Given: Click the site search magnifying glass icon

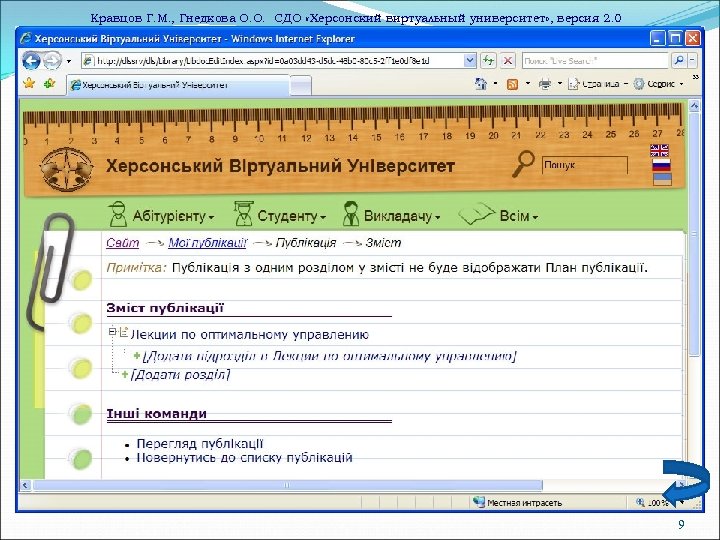Looking at the screenshot, I should tap(523, 164).
